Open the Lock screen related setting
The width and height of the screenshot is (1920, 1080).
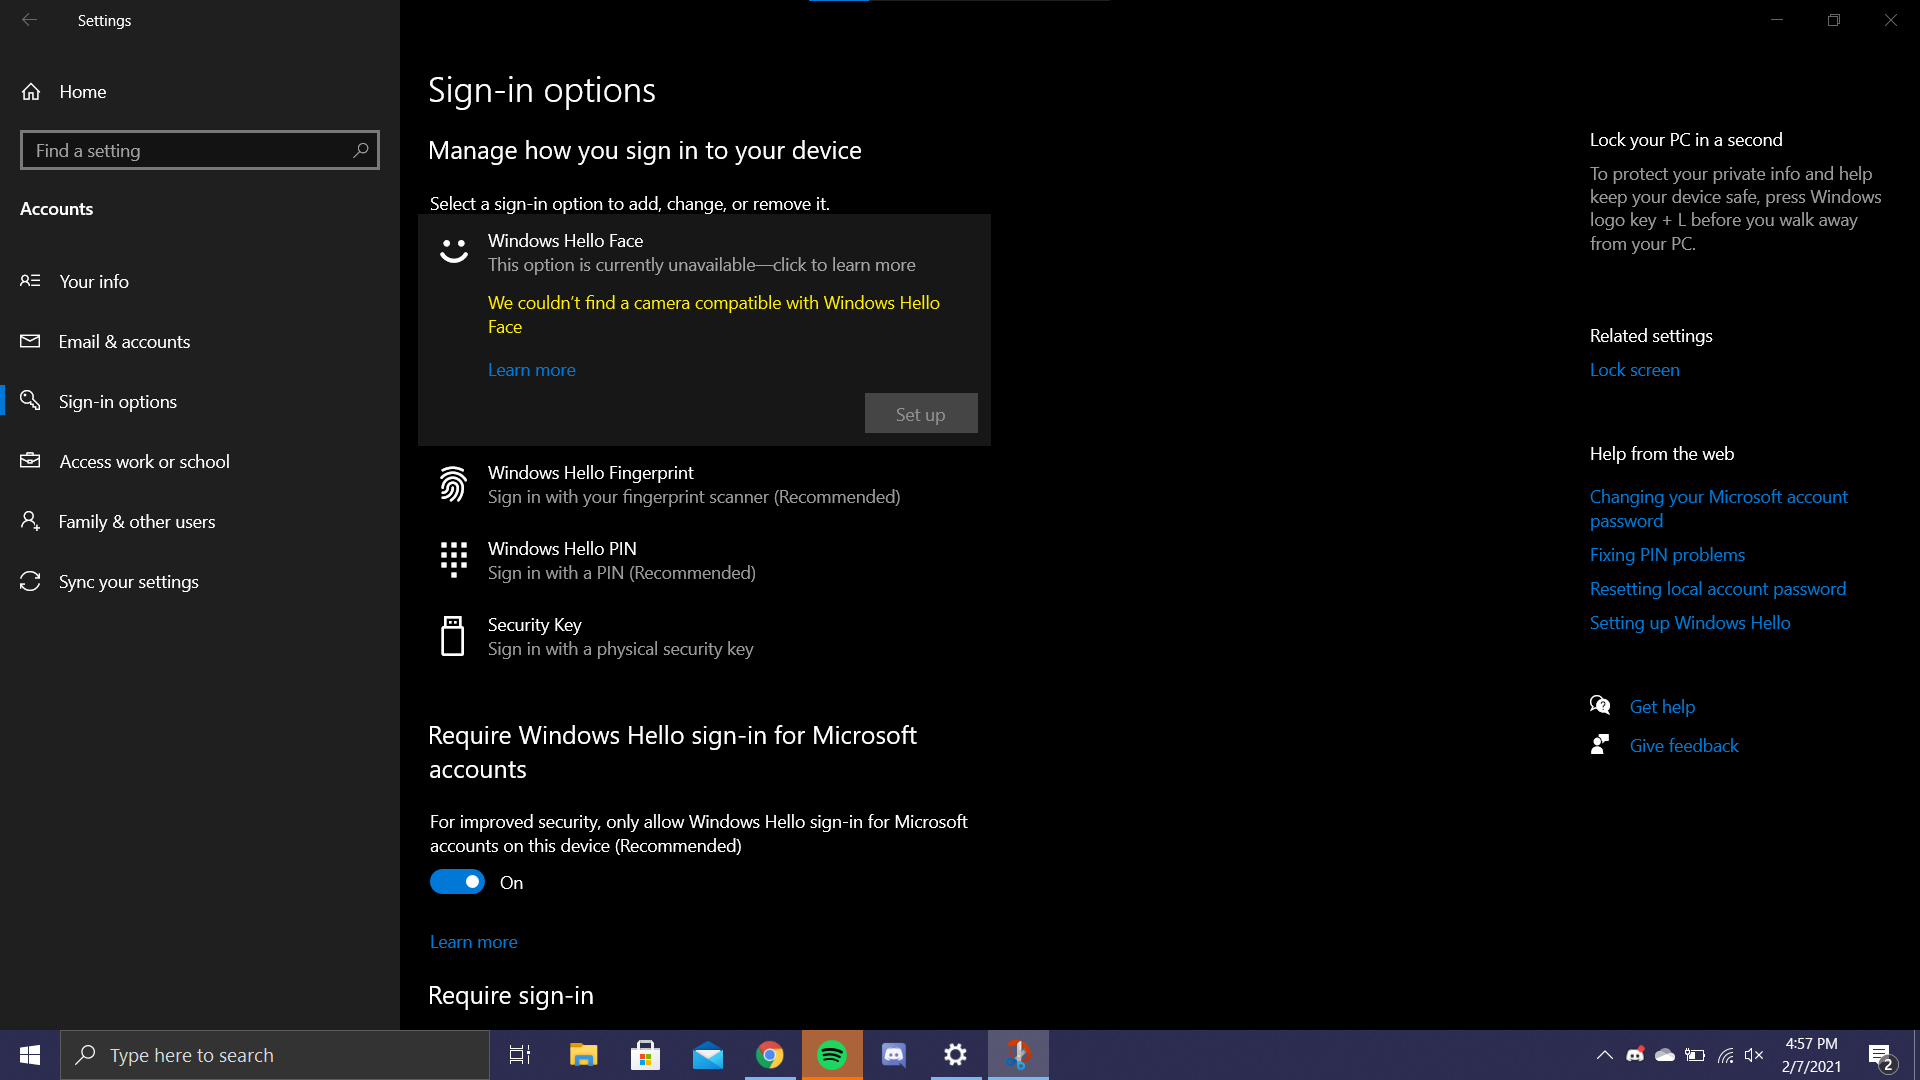1634,369
